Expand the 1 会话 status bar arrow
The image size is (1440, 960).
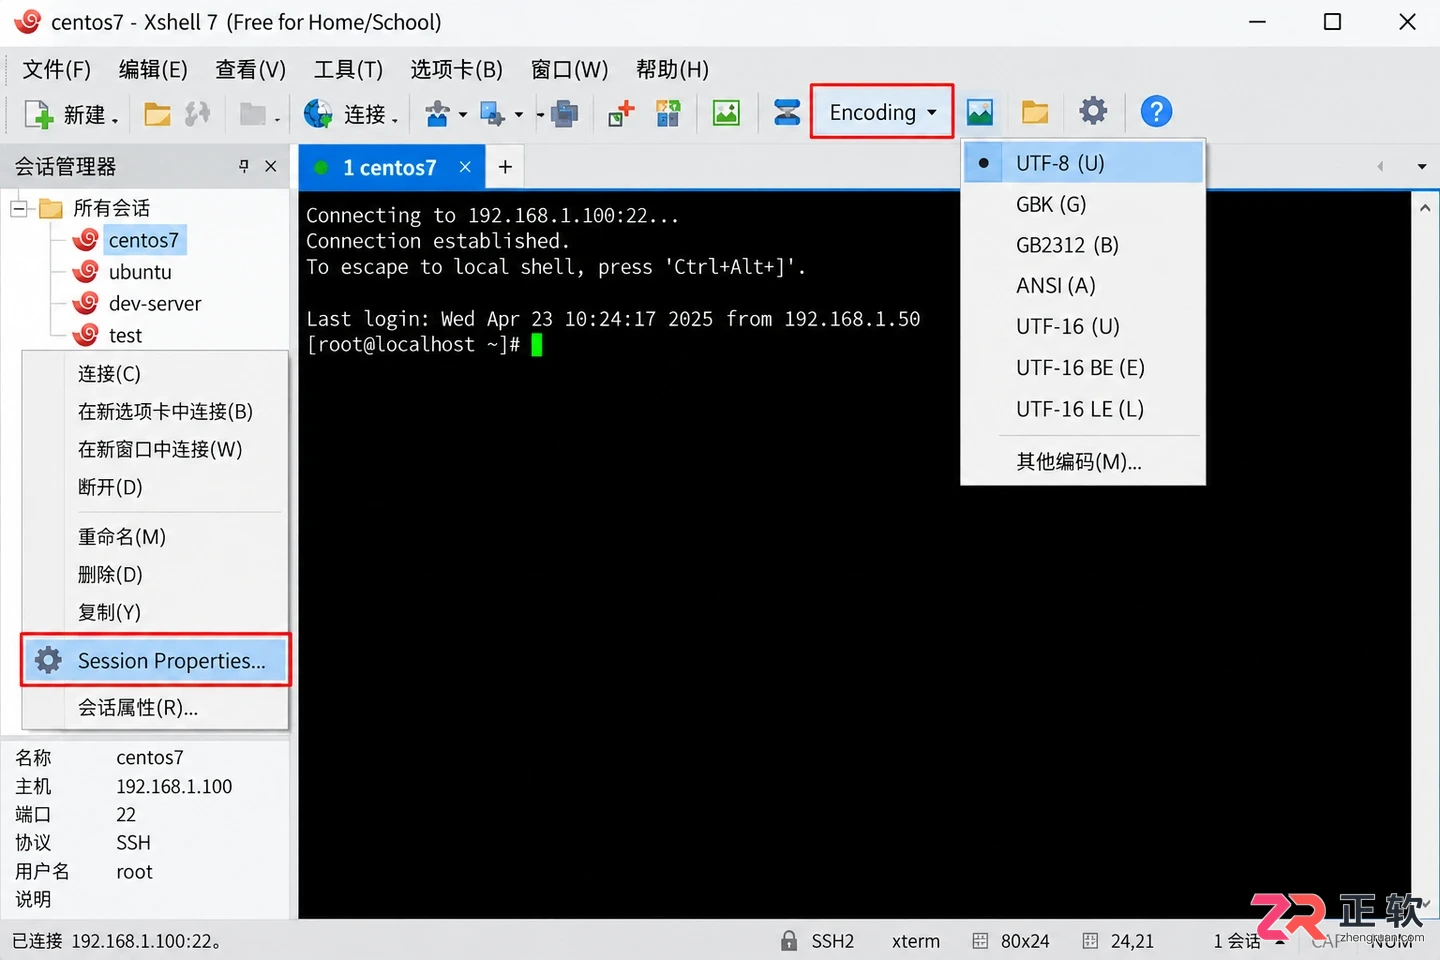1280,941
